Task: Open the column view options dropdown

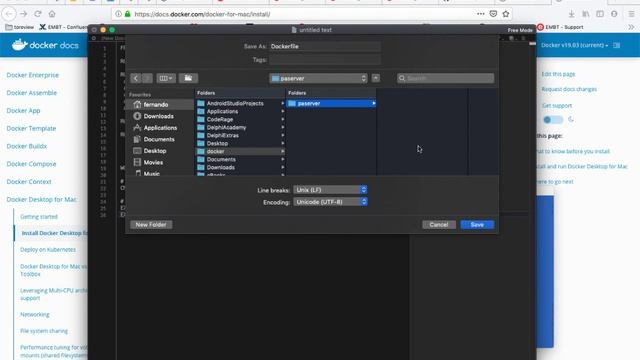Action: 166,78
